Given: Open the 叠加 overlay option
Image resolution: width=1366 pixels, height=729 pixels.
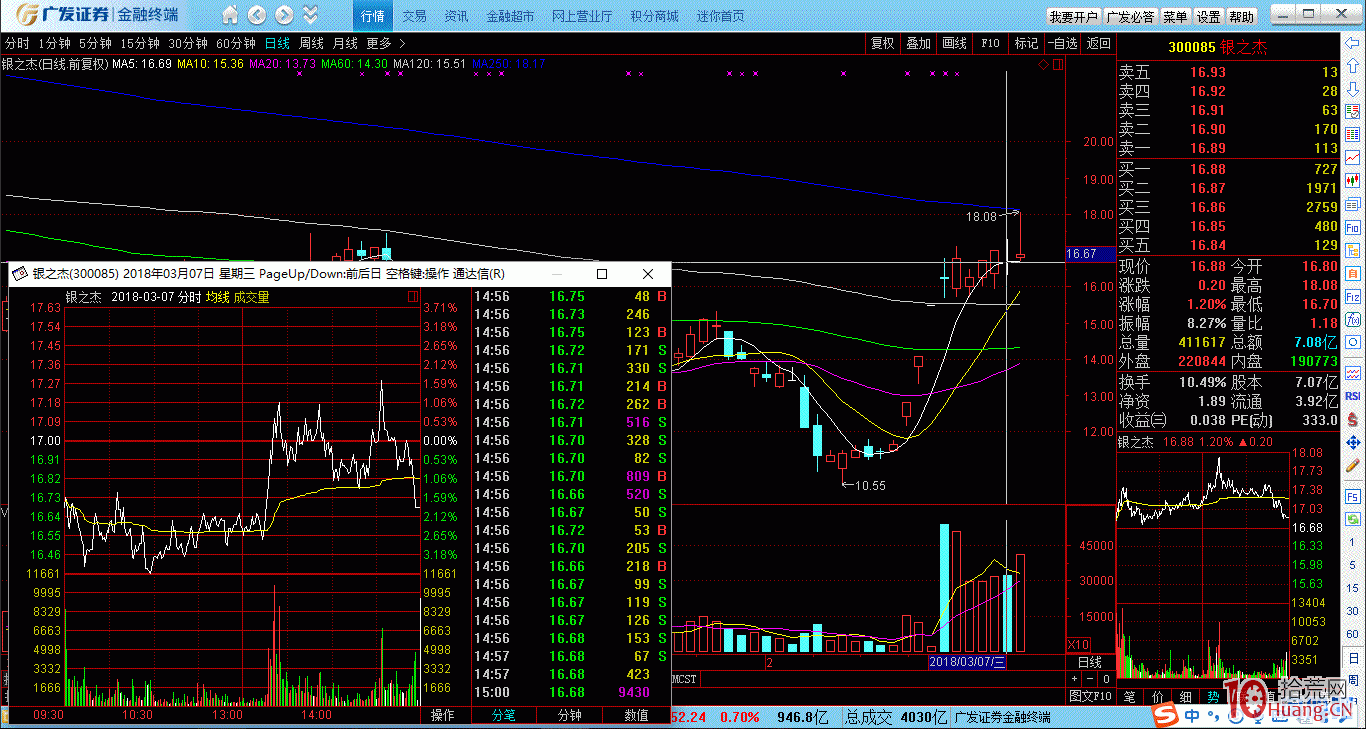Looking at the screenshot, I should click(x=918, y=44).
